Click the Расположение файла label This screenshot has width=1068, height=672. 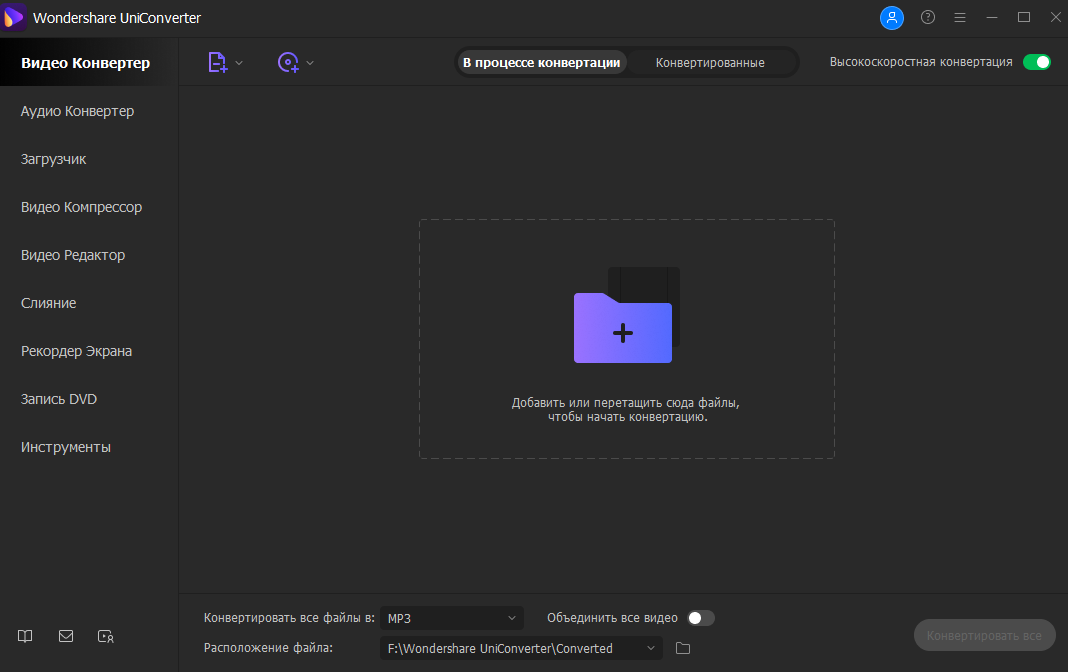pos(268,647)
